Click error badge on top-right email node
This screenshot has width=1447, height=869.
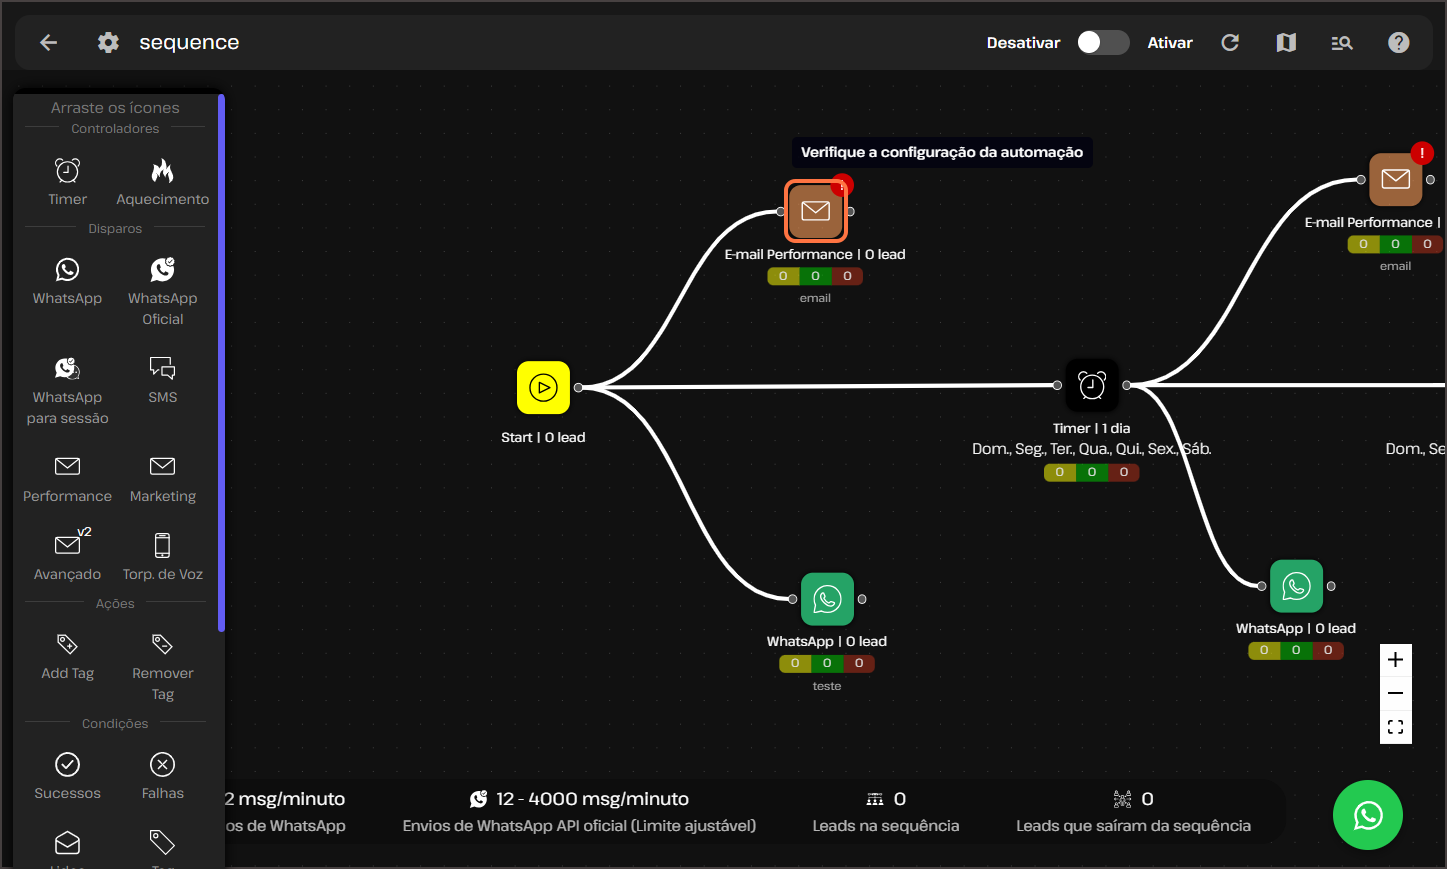pos(1422,153)
